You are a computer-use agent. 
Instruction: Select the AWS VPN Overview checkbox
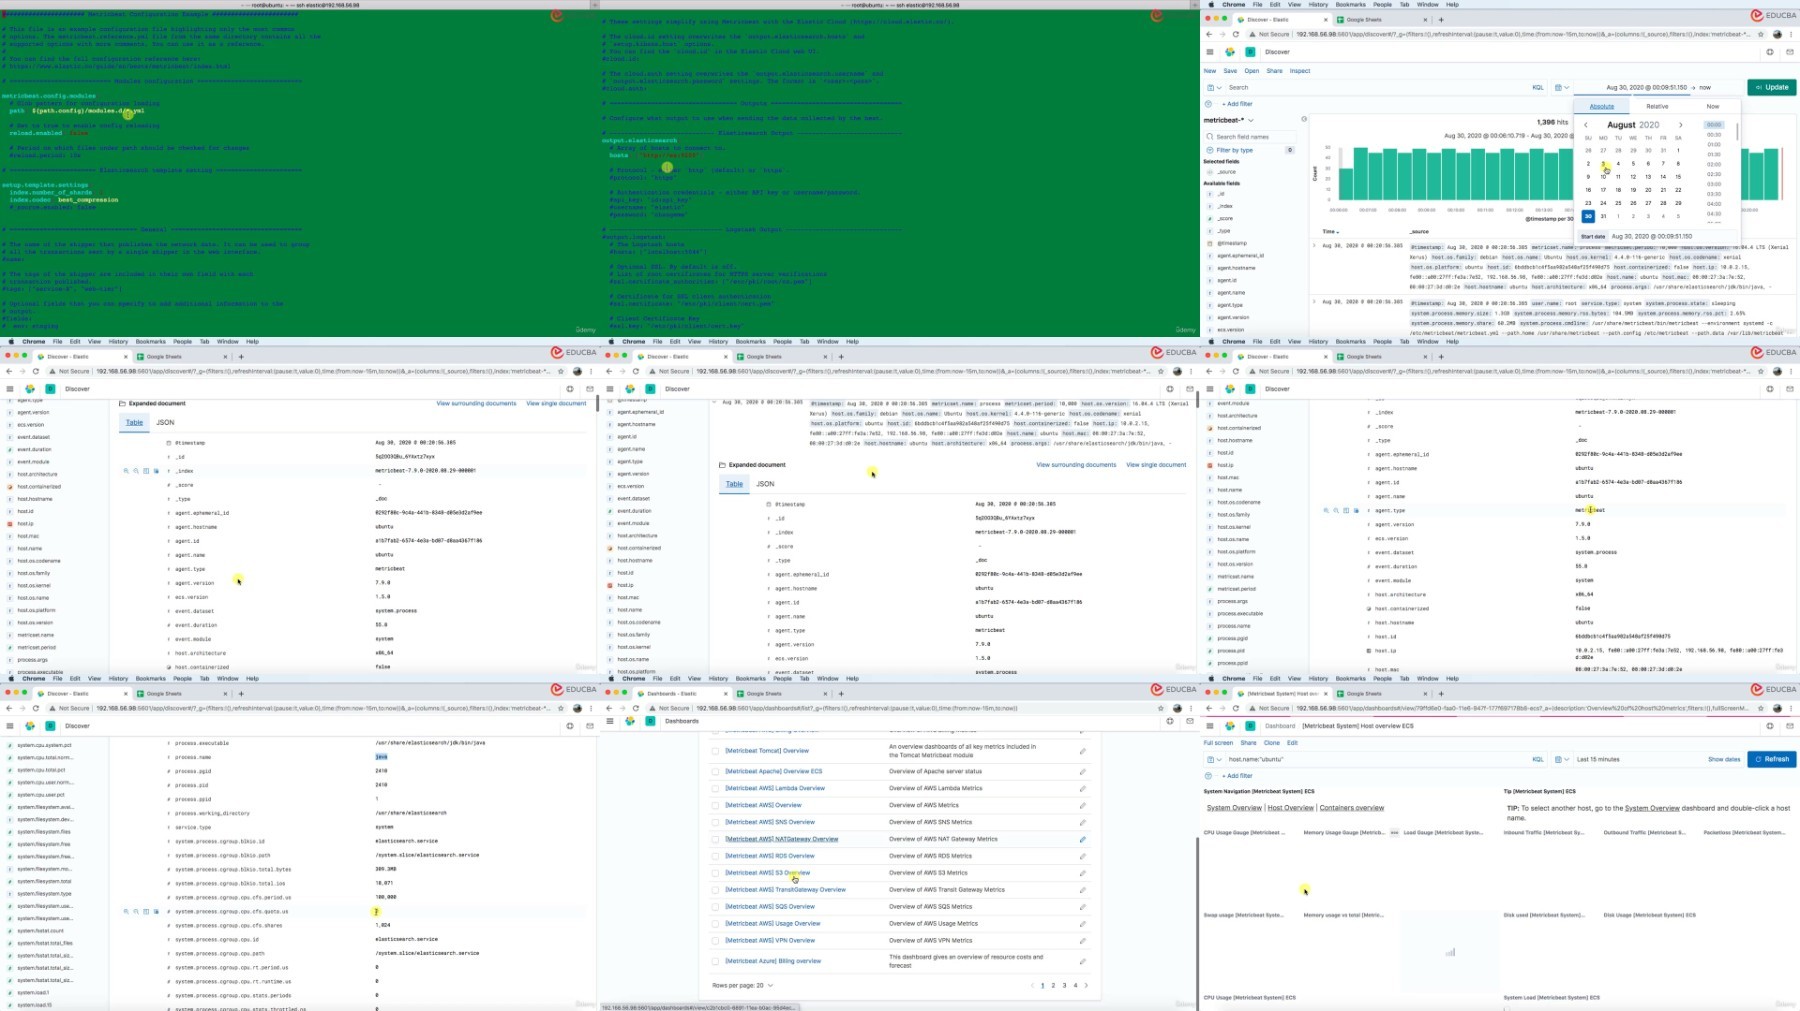[715, 941]
